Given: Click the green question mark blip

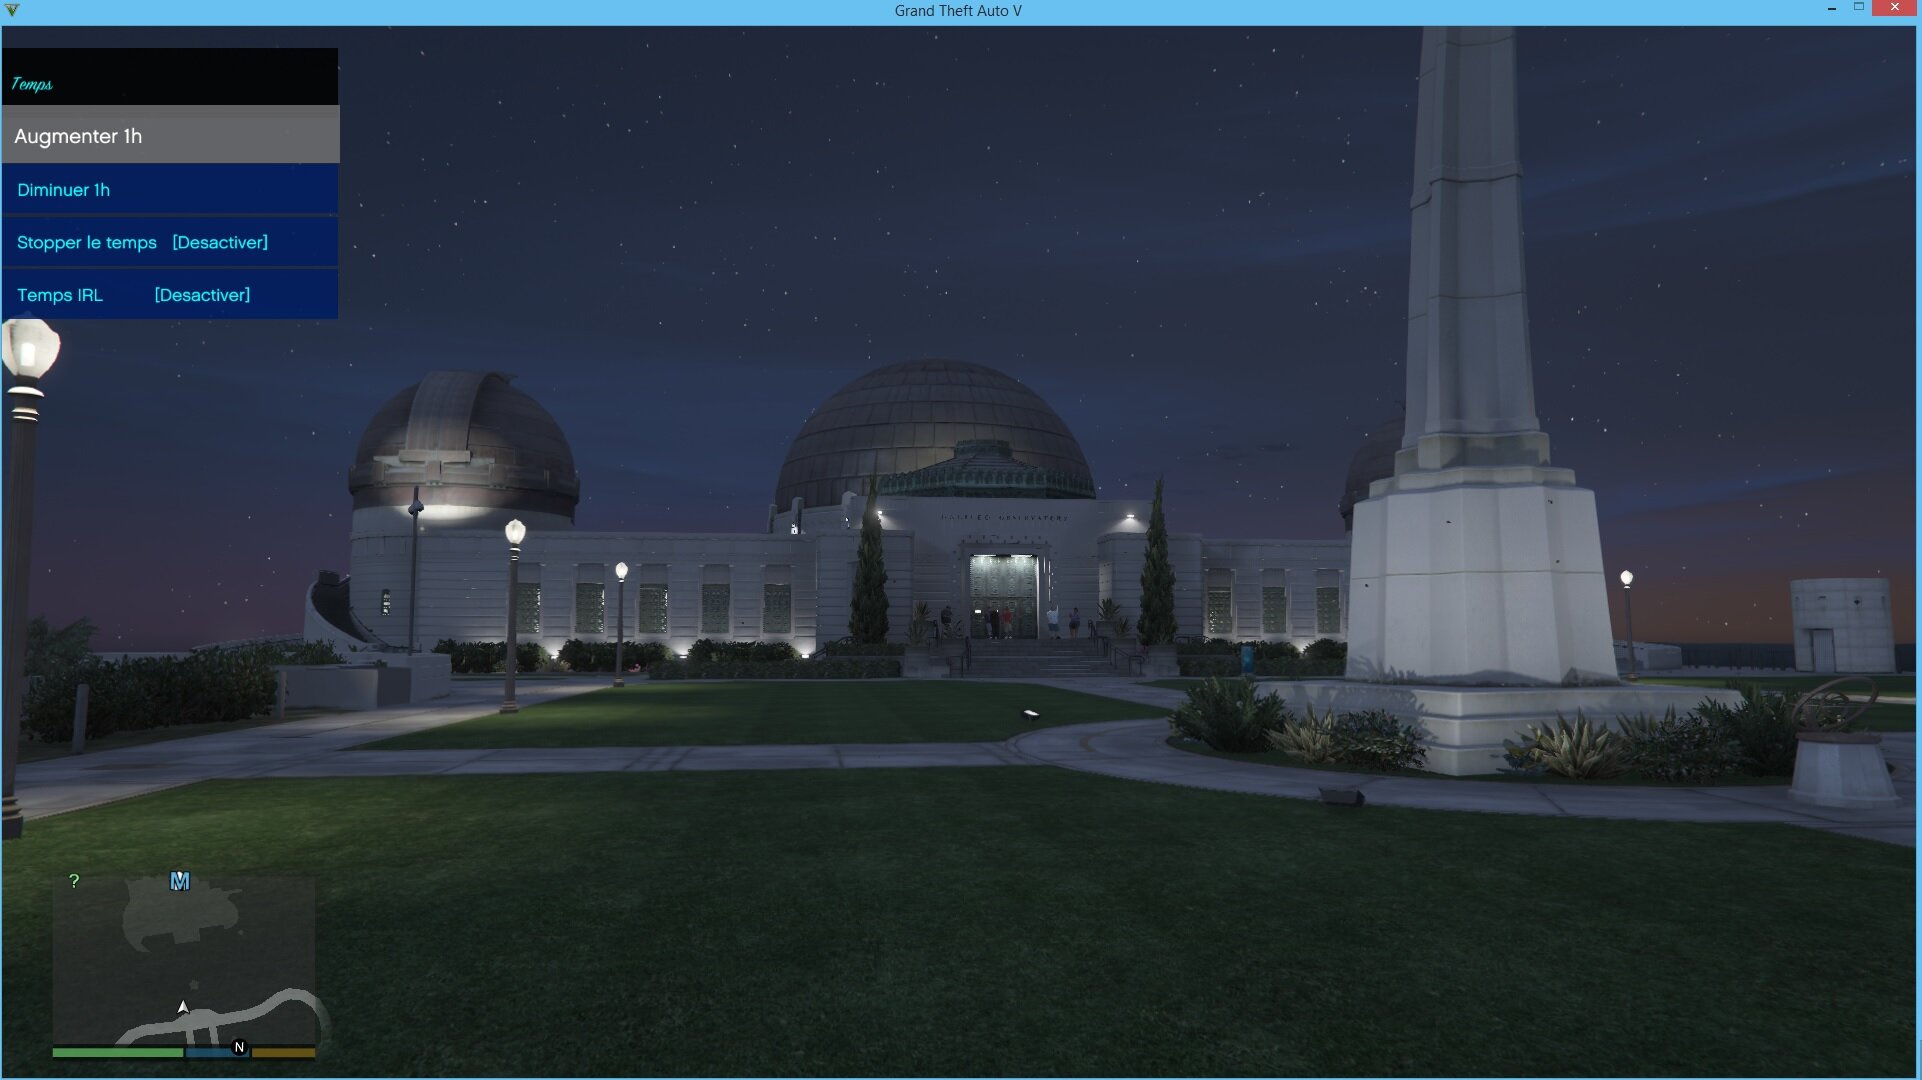Looking at the screenshot, I should point(74,881).
